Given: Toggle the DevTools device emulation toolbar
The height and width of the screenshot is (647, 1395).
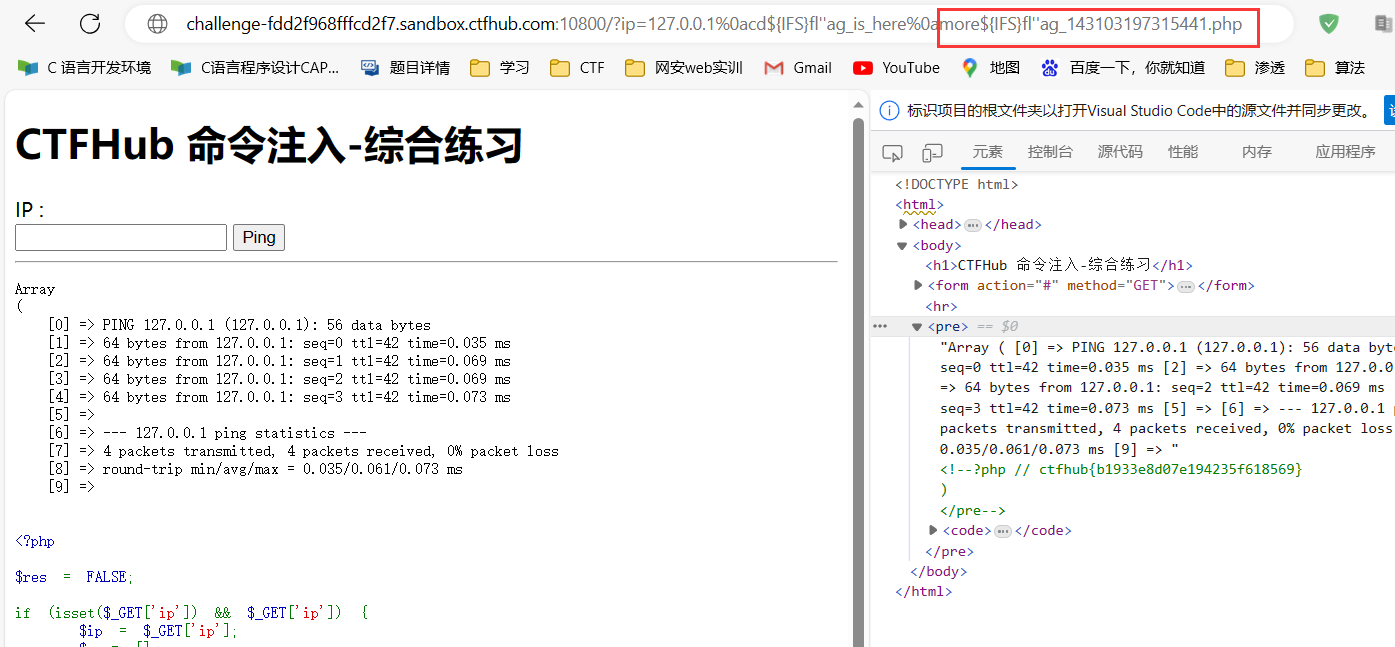Looking at the screenshot, I should coord(932,152).
